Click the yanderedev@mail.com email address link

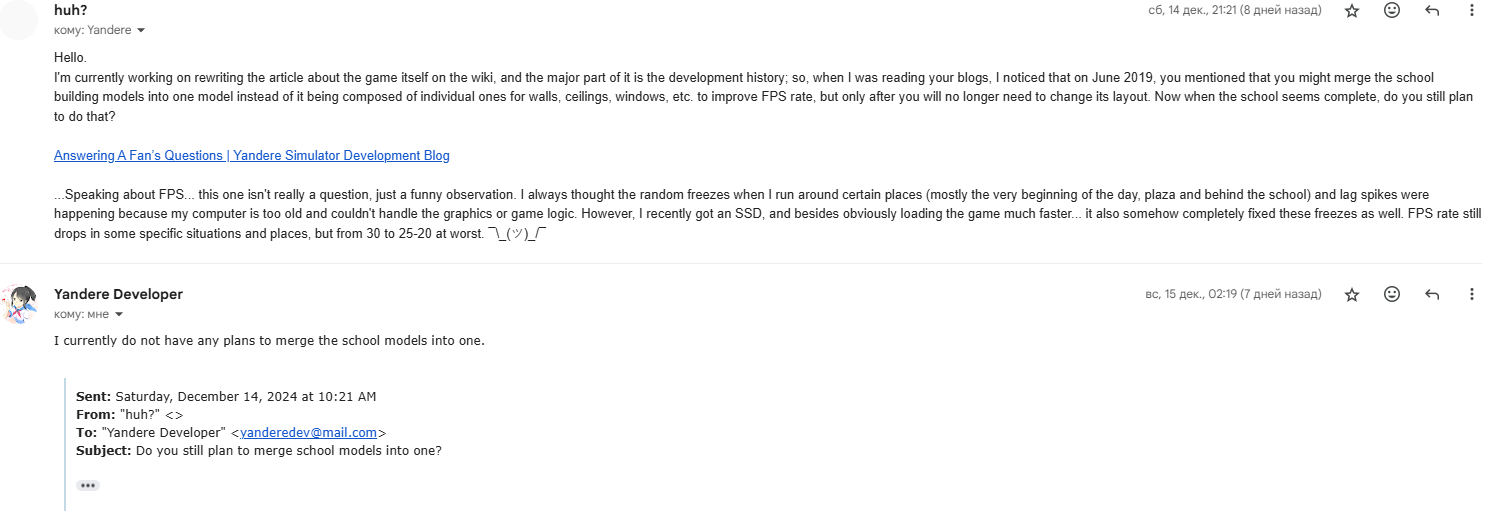(x=308, y=433)
